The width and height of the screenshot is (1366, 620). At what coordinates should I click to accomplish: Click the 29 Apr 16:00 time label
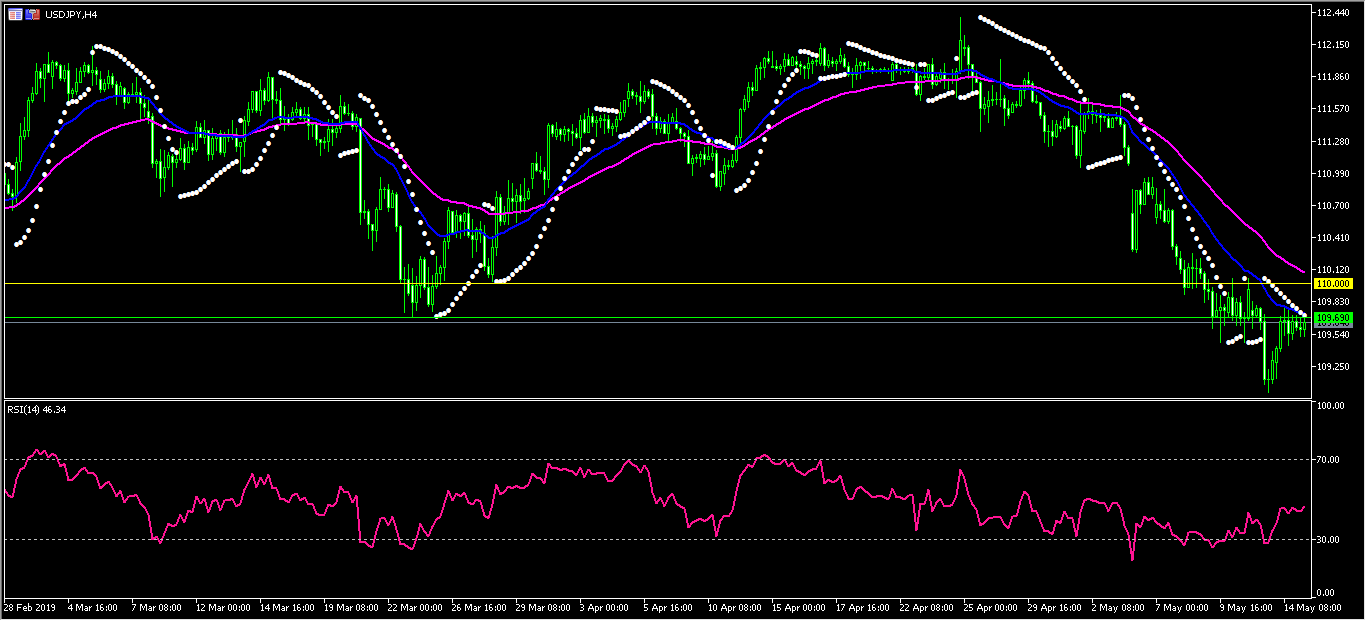coord(1053,608)
